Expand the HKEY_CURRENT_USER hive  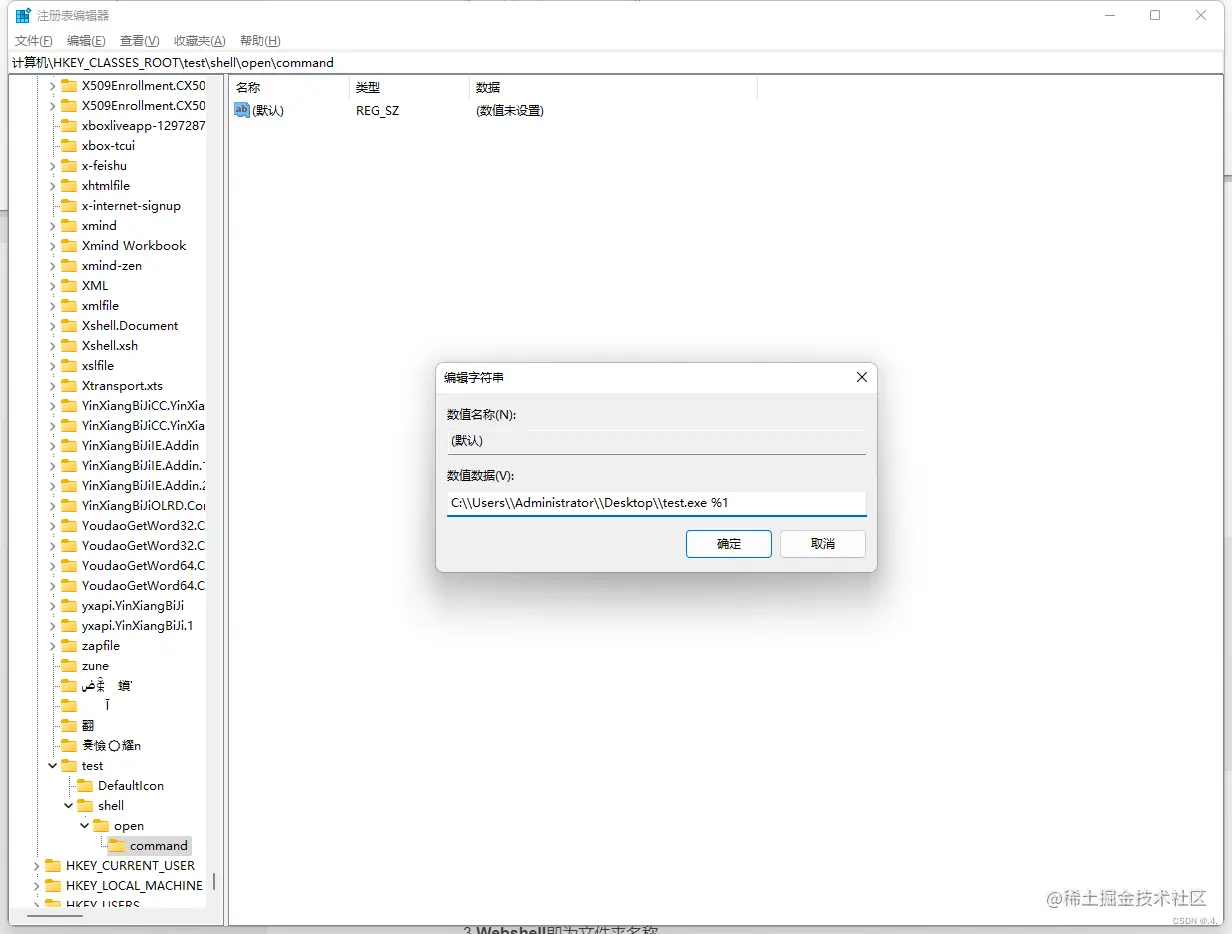pos(37,866)
